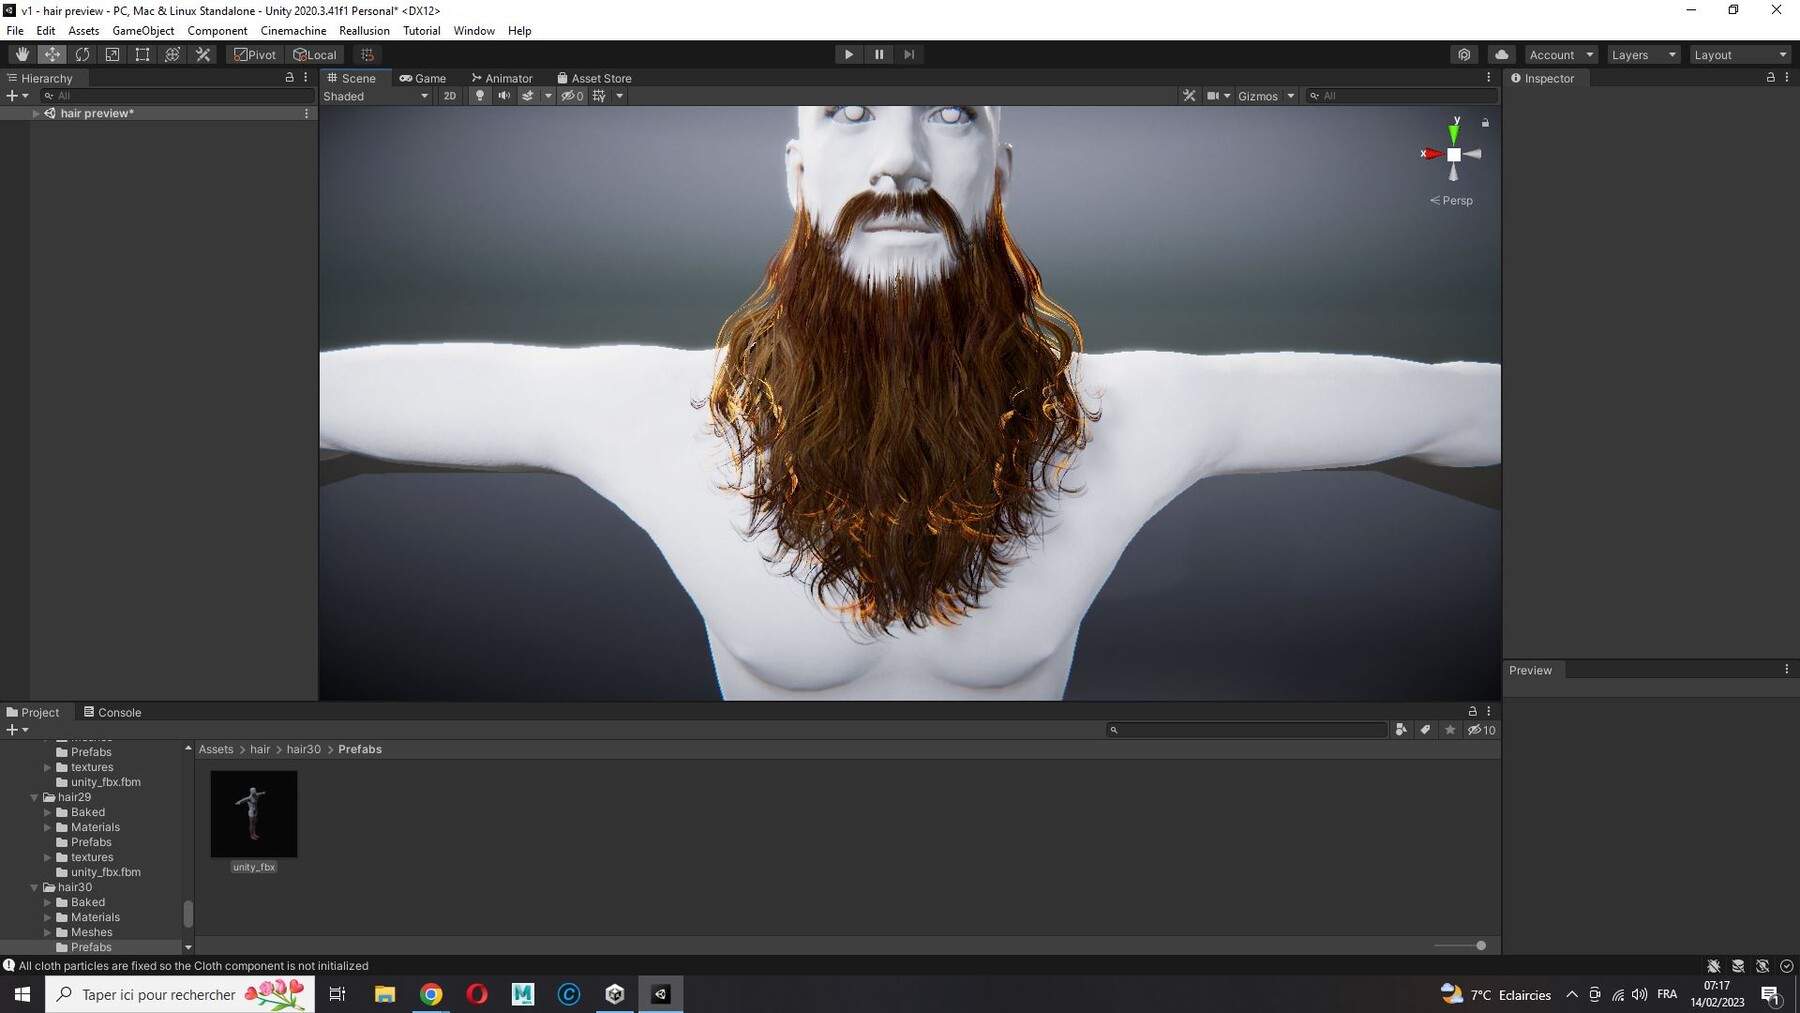Open Layers dropdown
1800x1013 pixels.
1643,55
